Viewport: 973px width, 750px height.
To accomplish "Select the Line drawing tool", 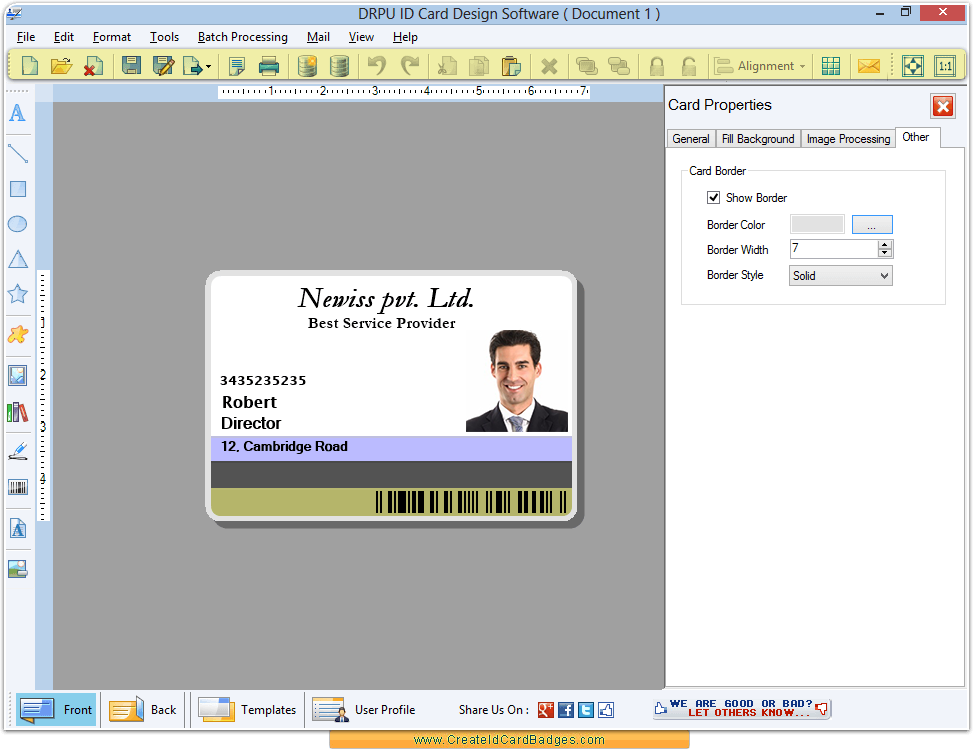I will 17,153.
